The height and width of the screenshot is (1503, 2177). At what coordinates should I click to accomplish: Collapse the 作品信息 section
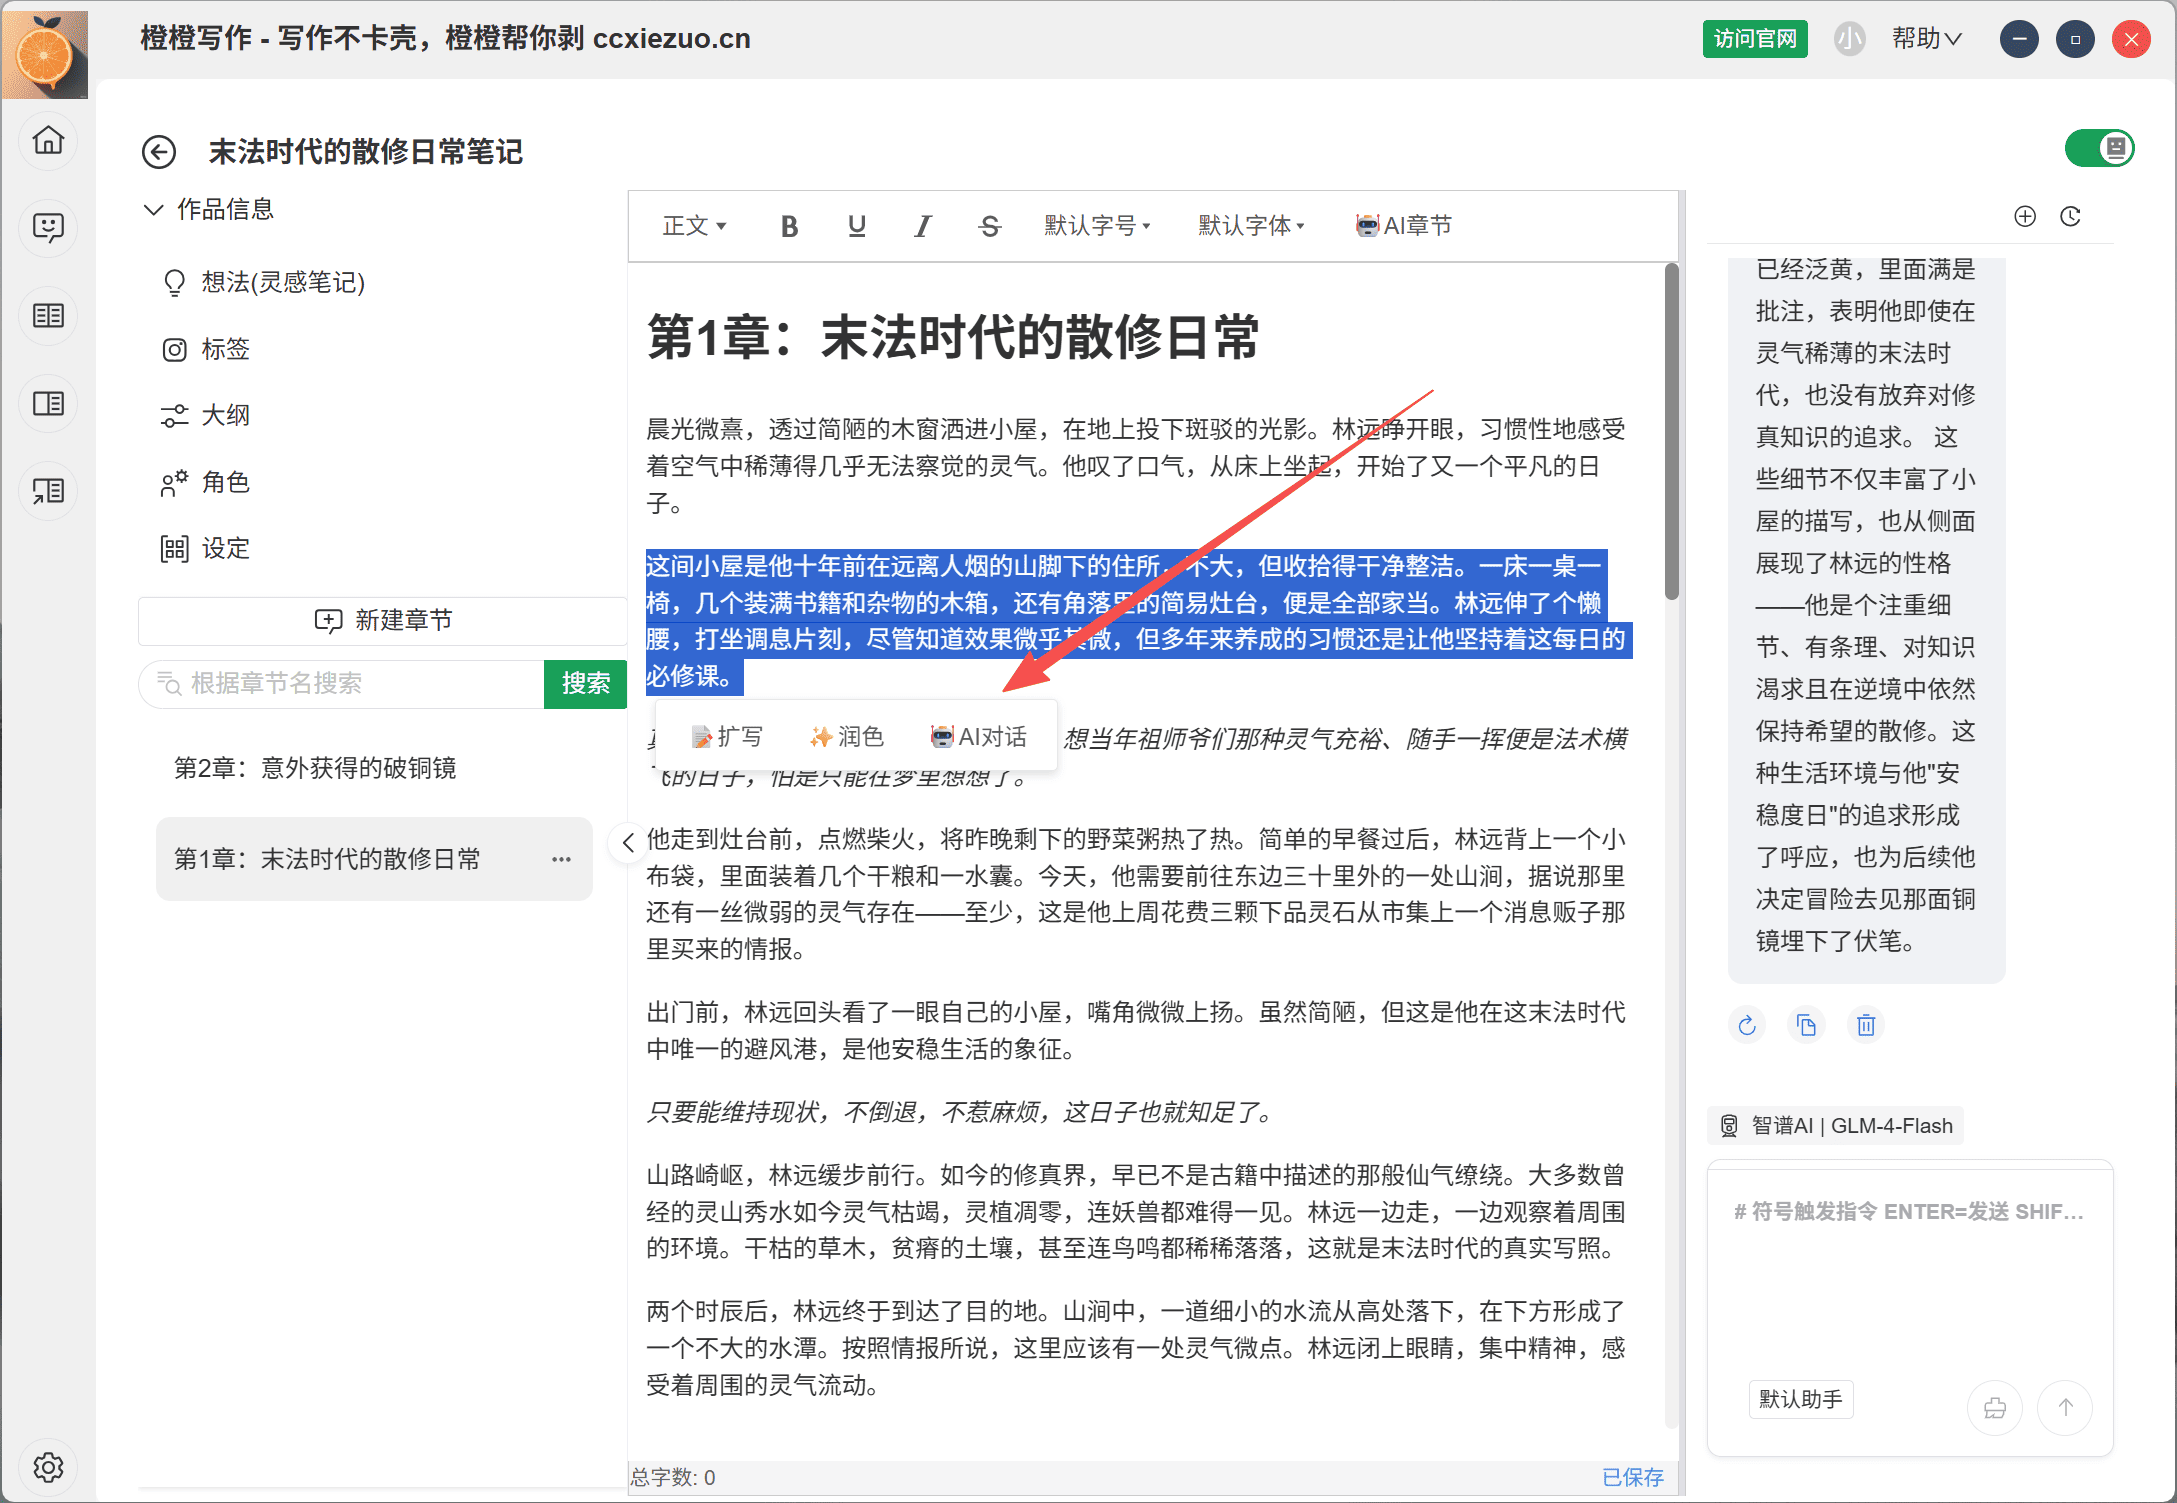click(x=153, y=209)
